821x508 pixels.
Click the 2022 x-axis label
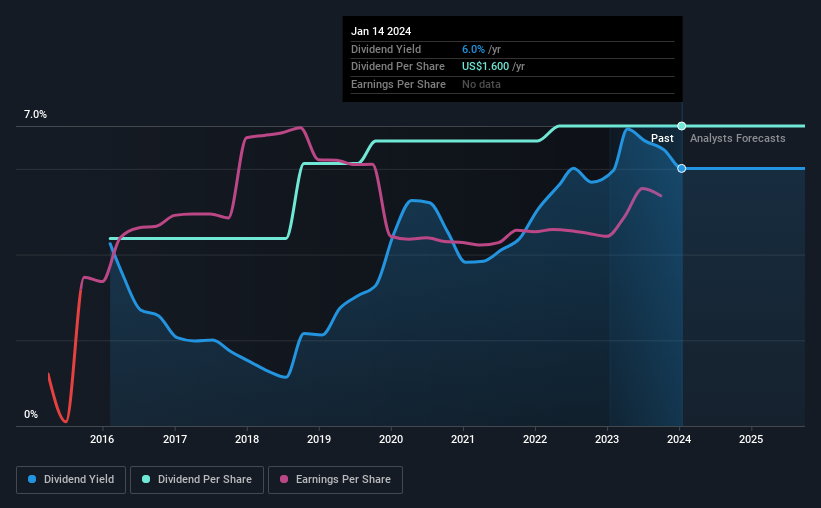pos(535,439)
